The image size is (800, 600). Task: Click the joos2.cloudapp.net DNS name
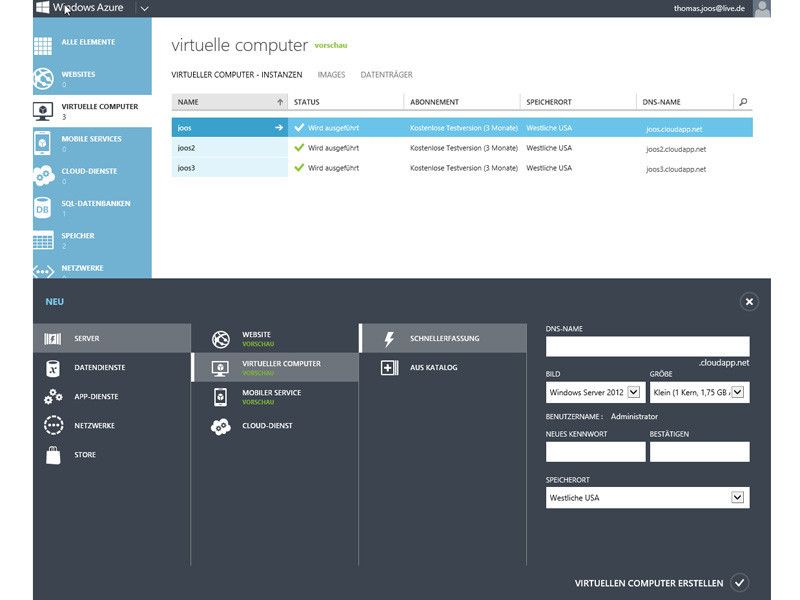tap(676, 149)
